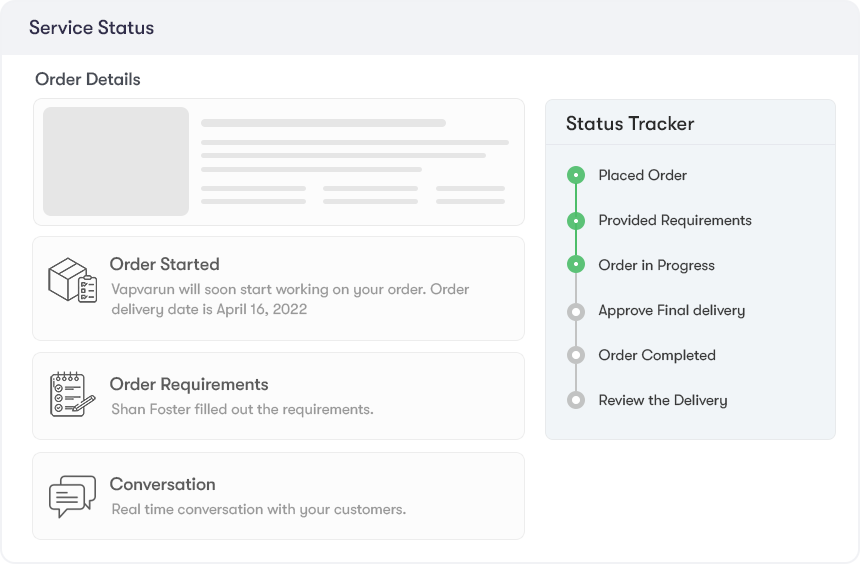This screenshot has height=564, width=860.
Task: Select the Approve Final delivery grey marker
Action: (x=575, y=312)
